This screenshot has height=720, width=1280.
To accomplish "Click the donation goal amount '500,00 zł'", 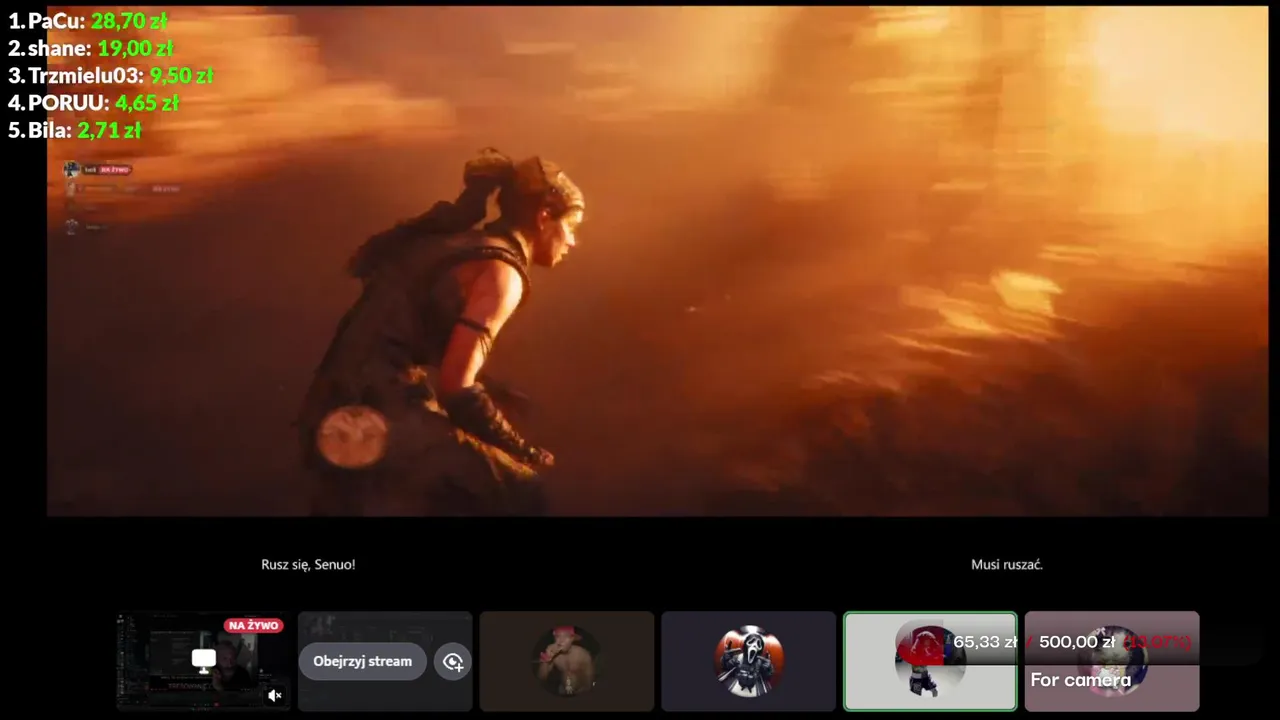I will 1077,642.
